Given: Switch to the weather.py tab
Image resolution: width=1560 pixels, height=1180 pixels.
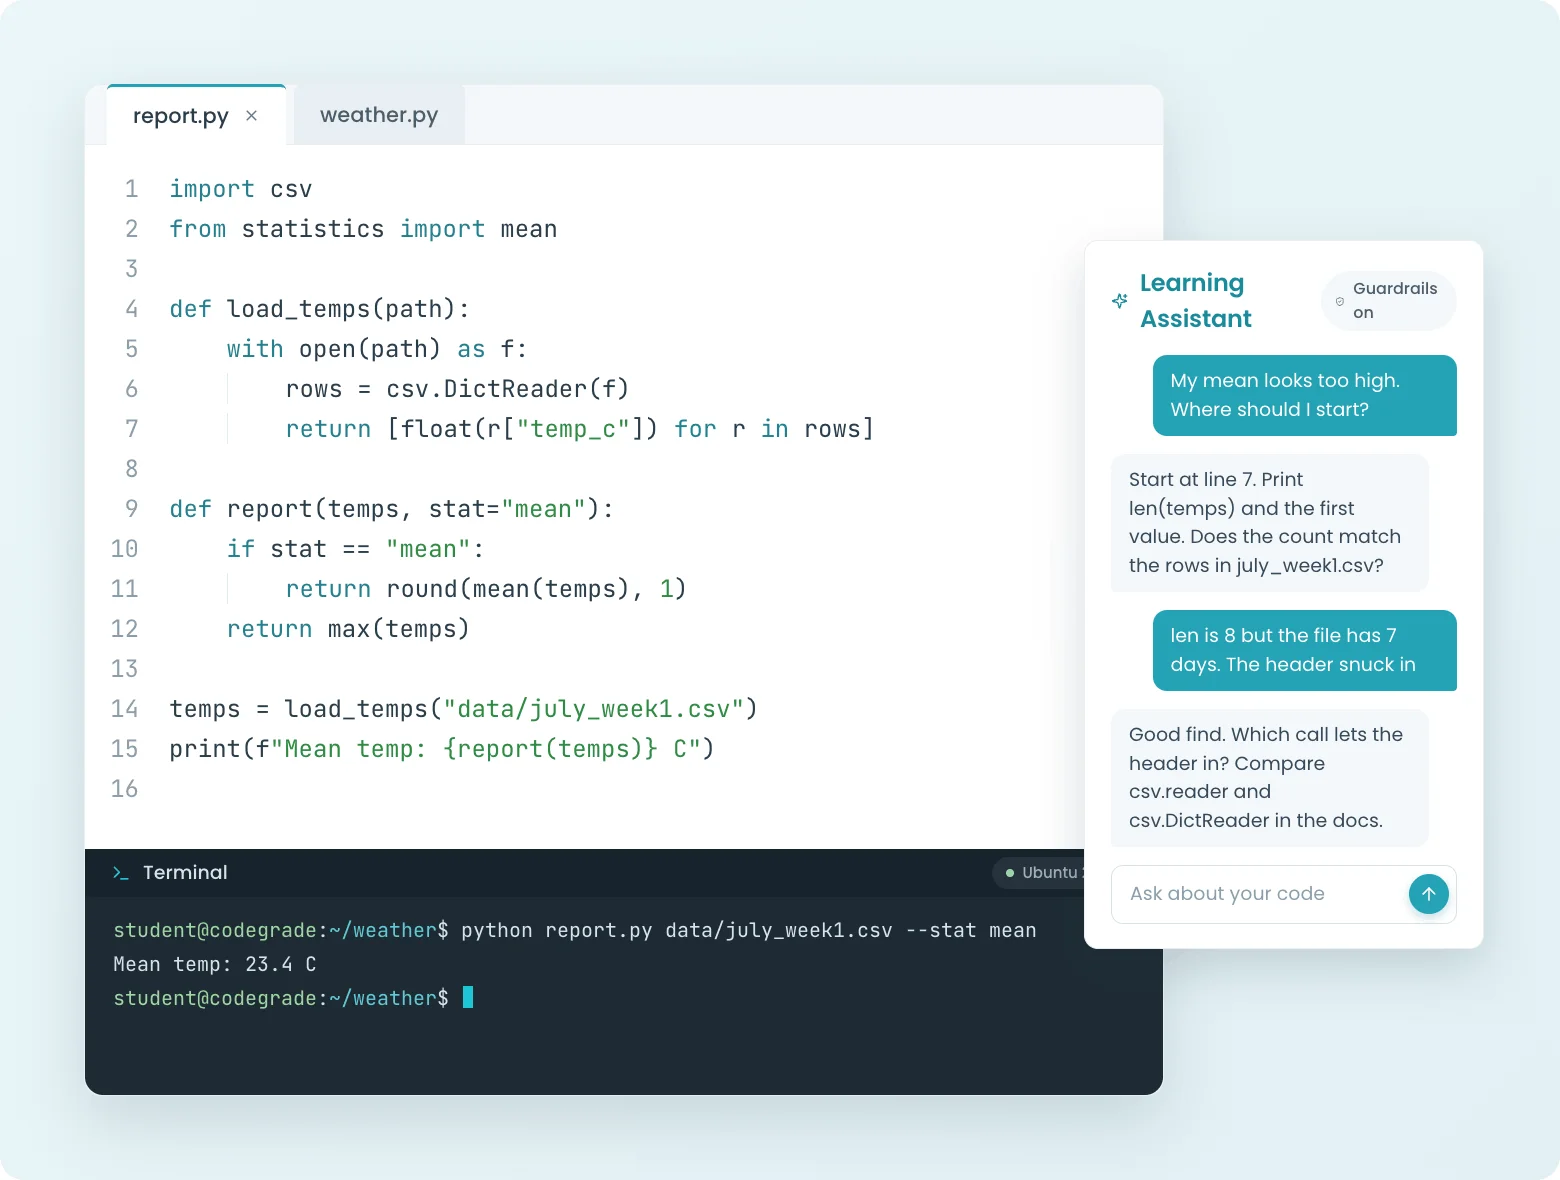Looking at the screenshot, I should pyautogui.click(x=379, y=115).
